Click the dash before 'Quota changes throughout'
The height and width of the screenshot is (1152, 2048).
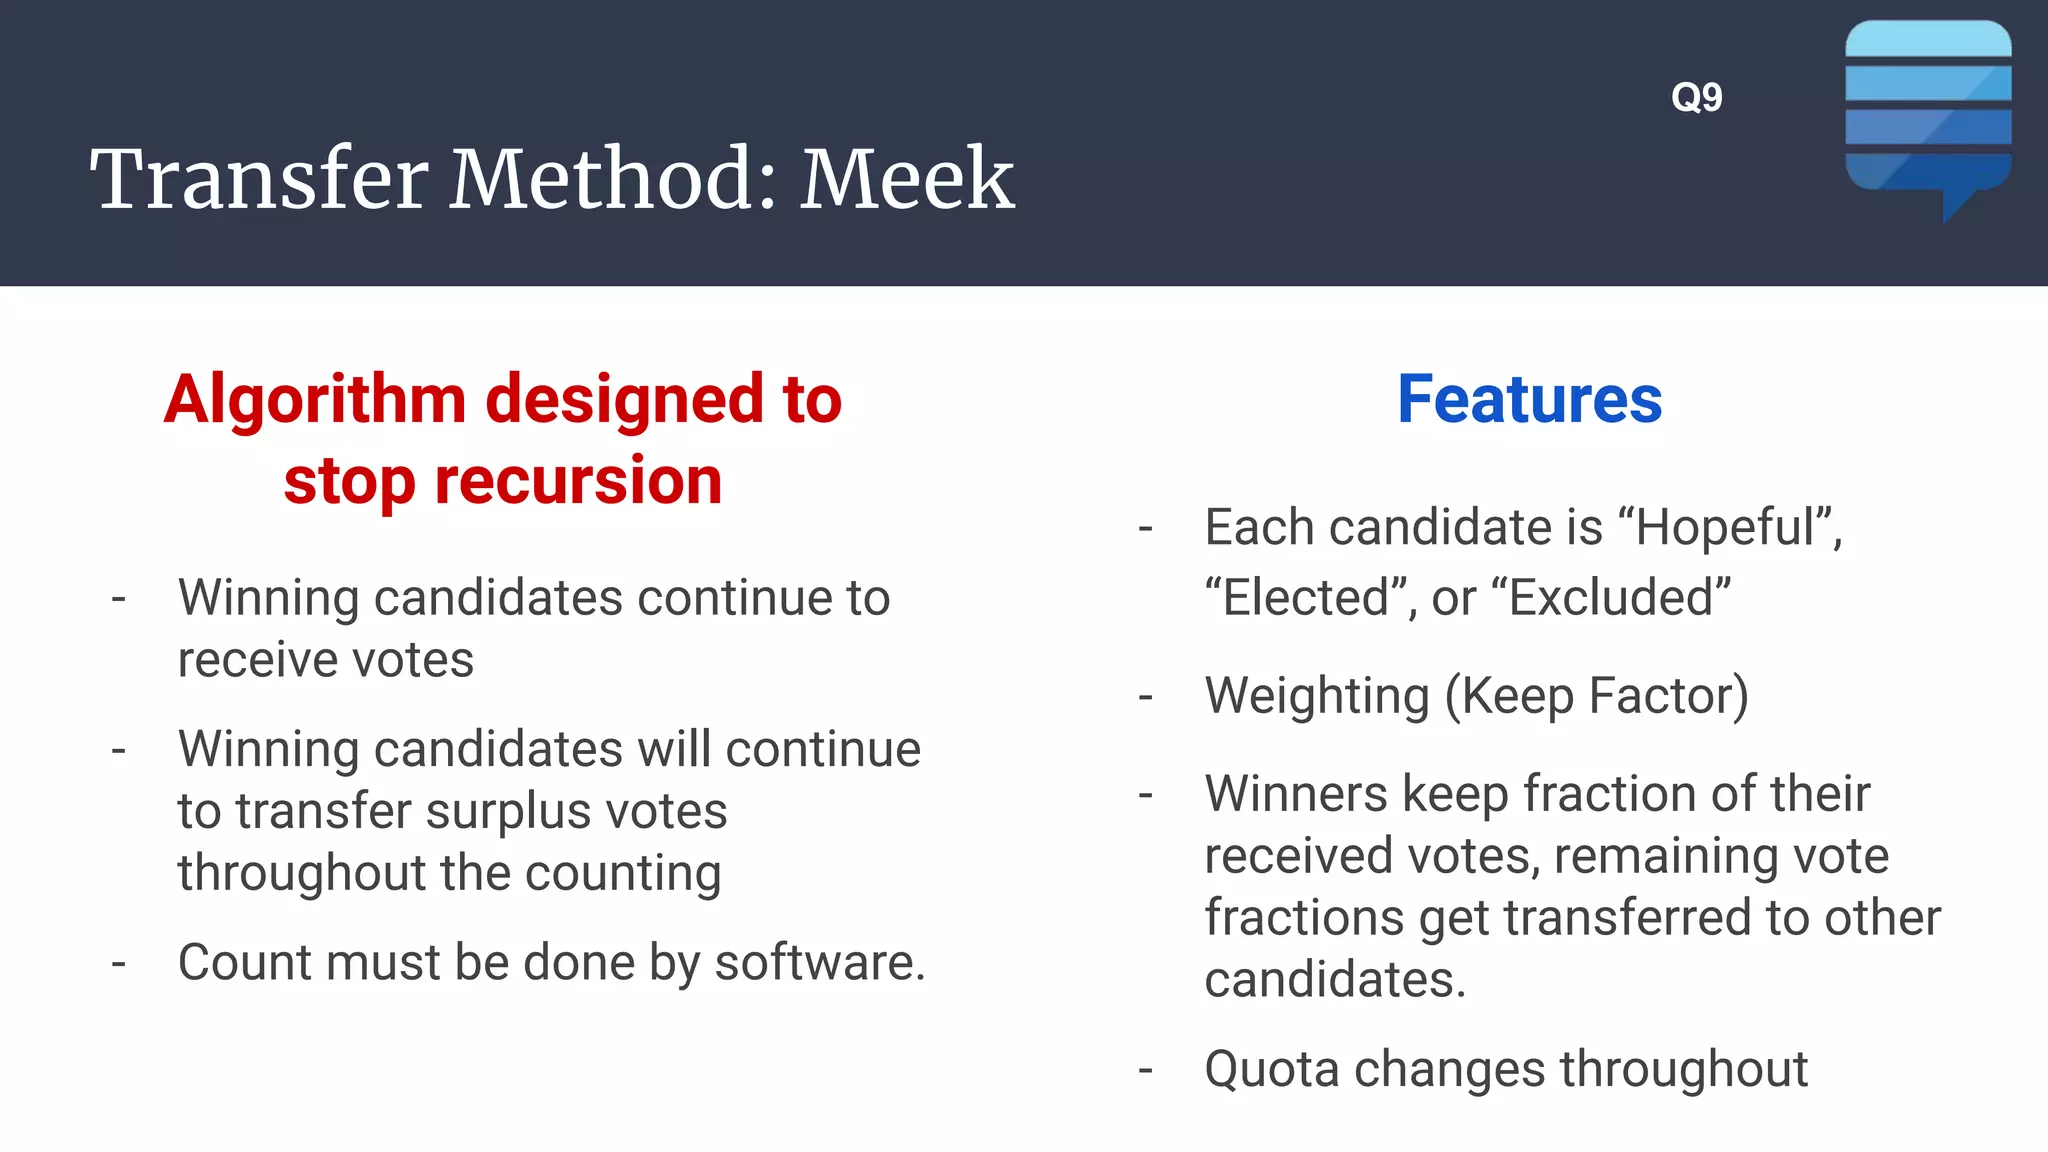[x=1146, y=1071]
